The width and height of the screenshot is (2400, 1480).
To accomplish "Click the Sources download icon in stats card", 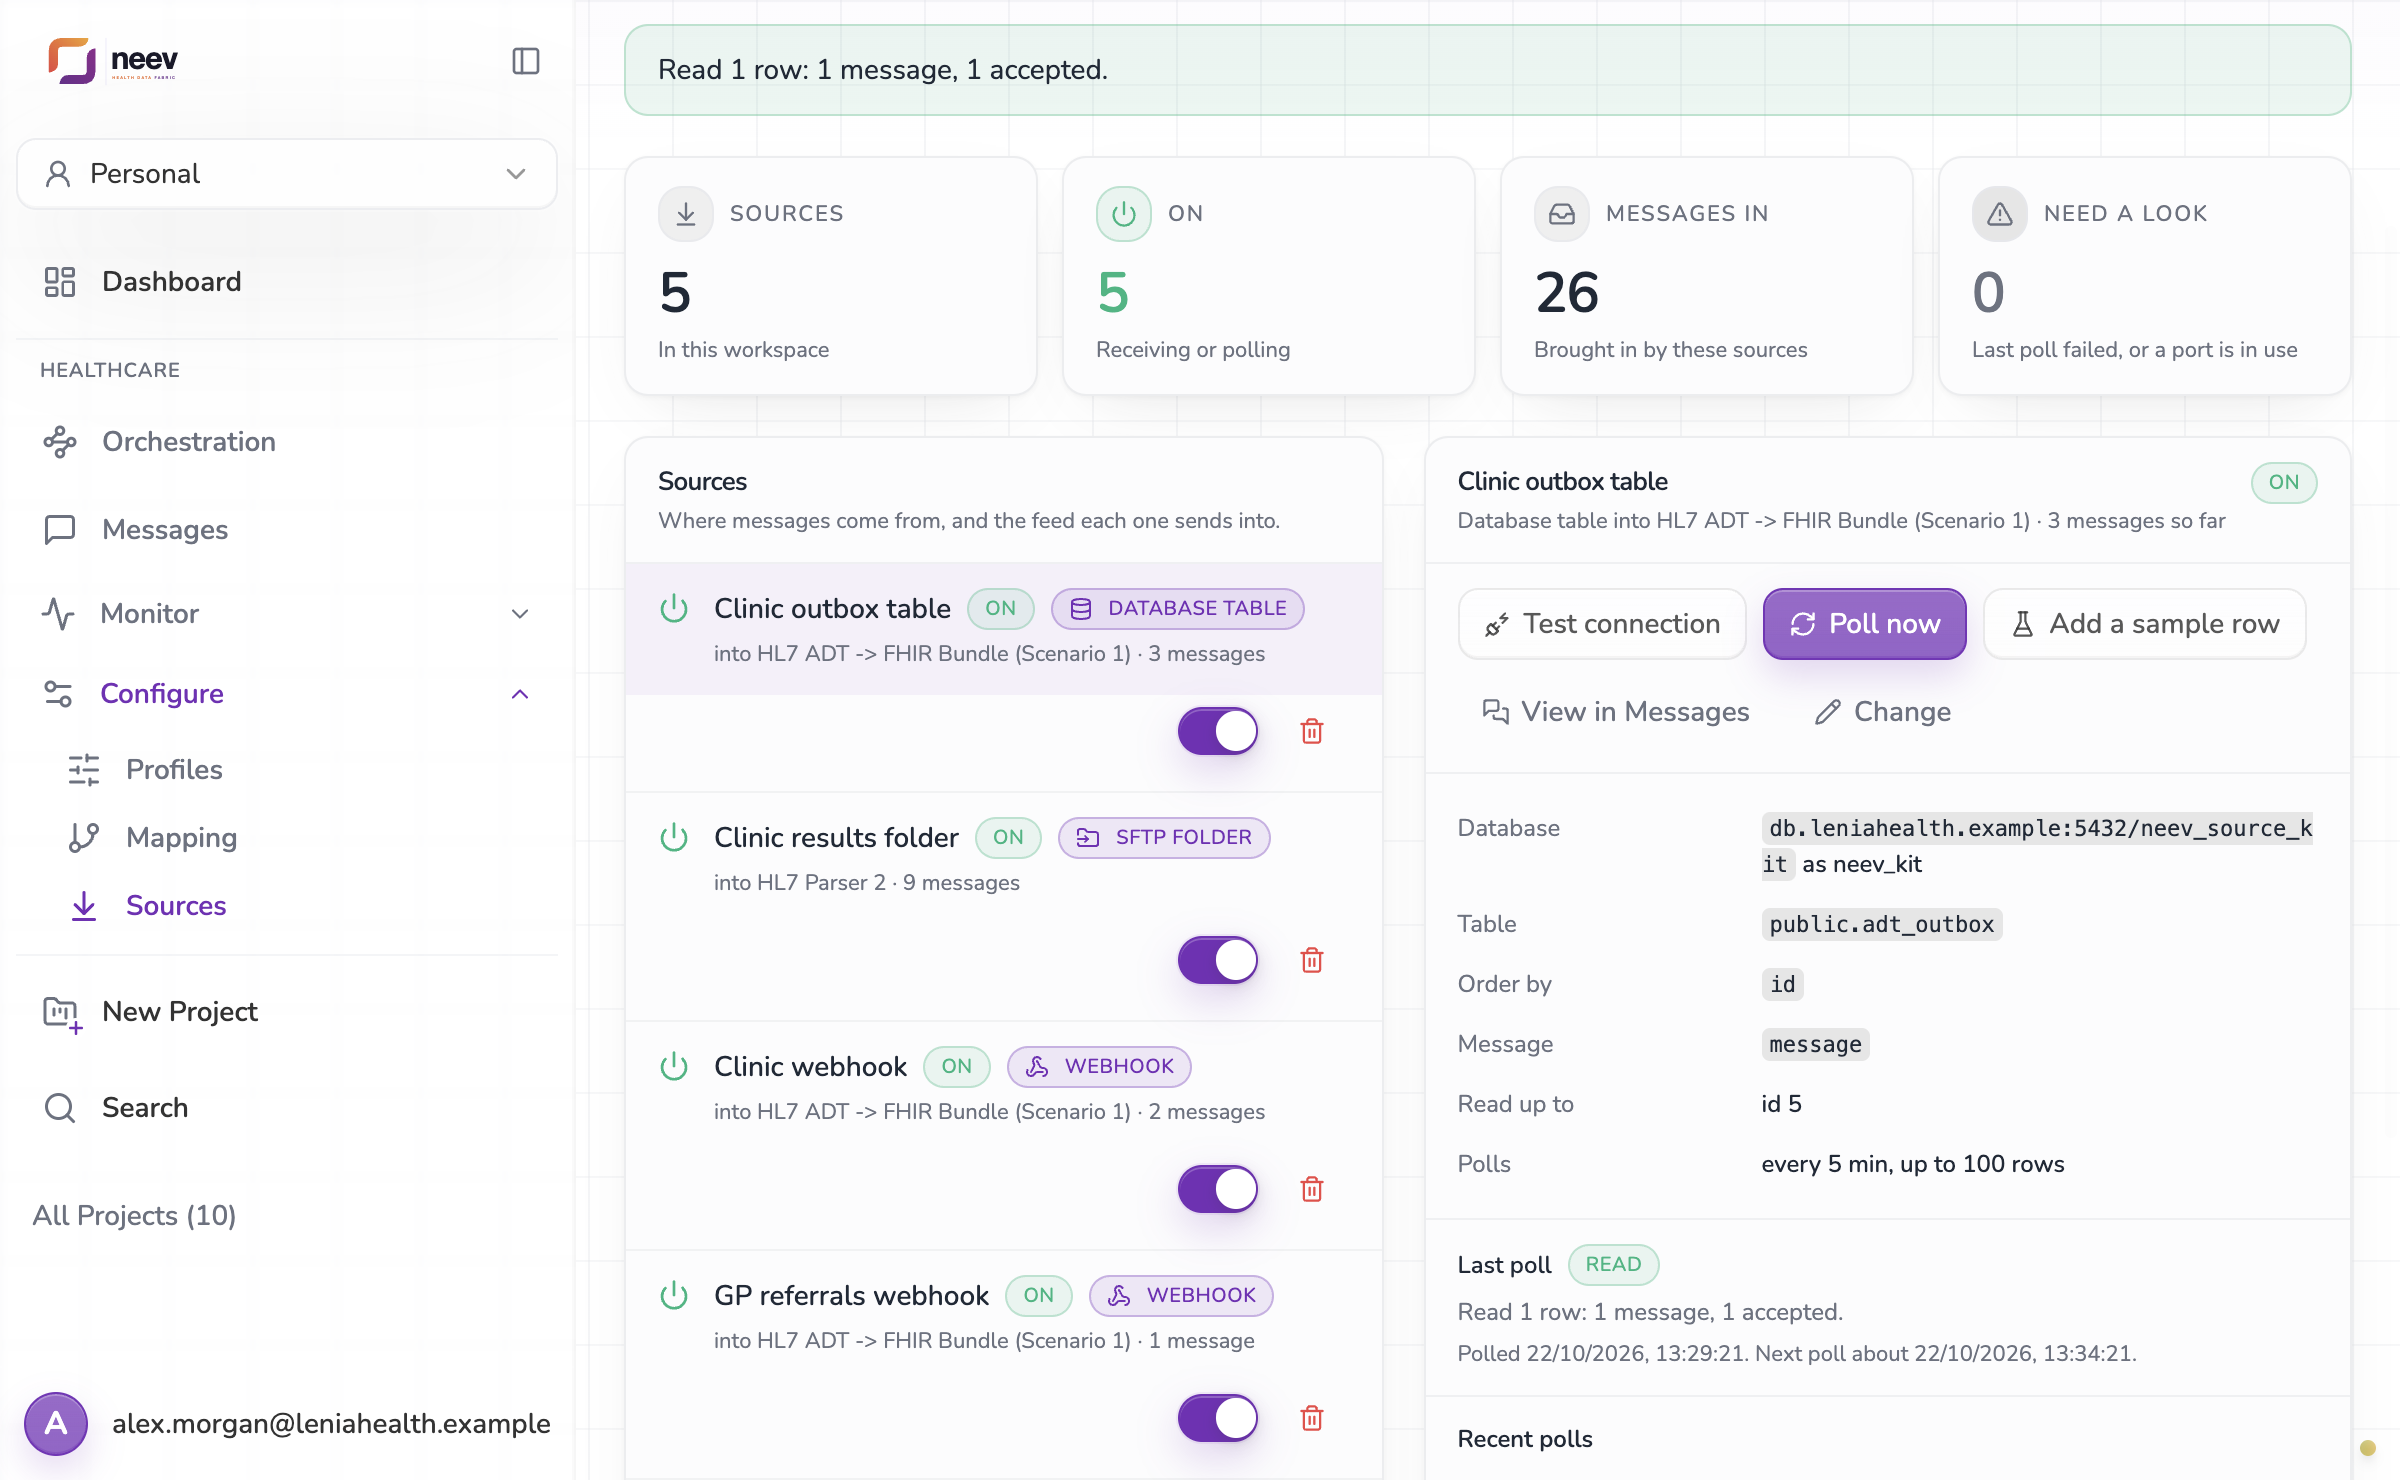I will [686, 214].
